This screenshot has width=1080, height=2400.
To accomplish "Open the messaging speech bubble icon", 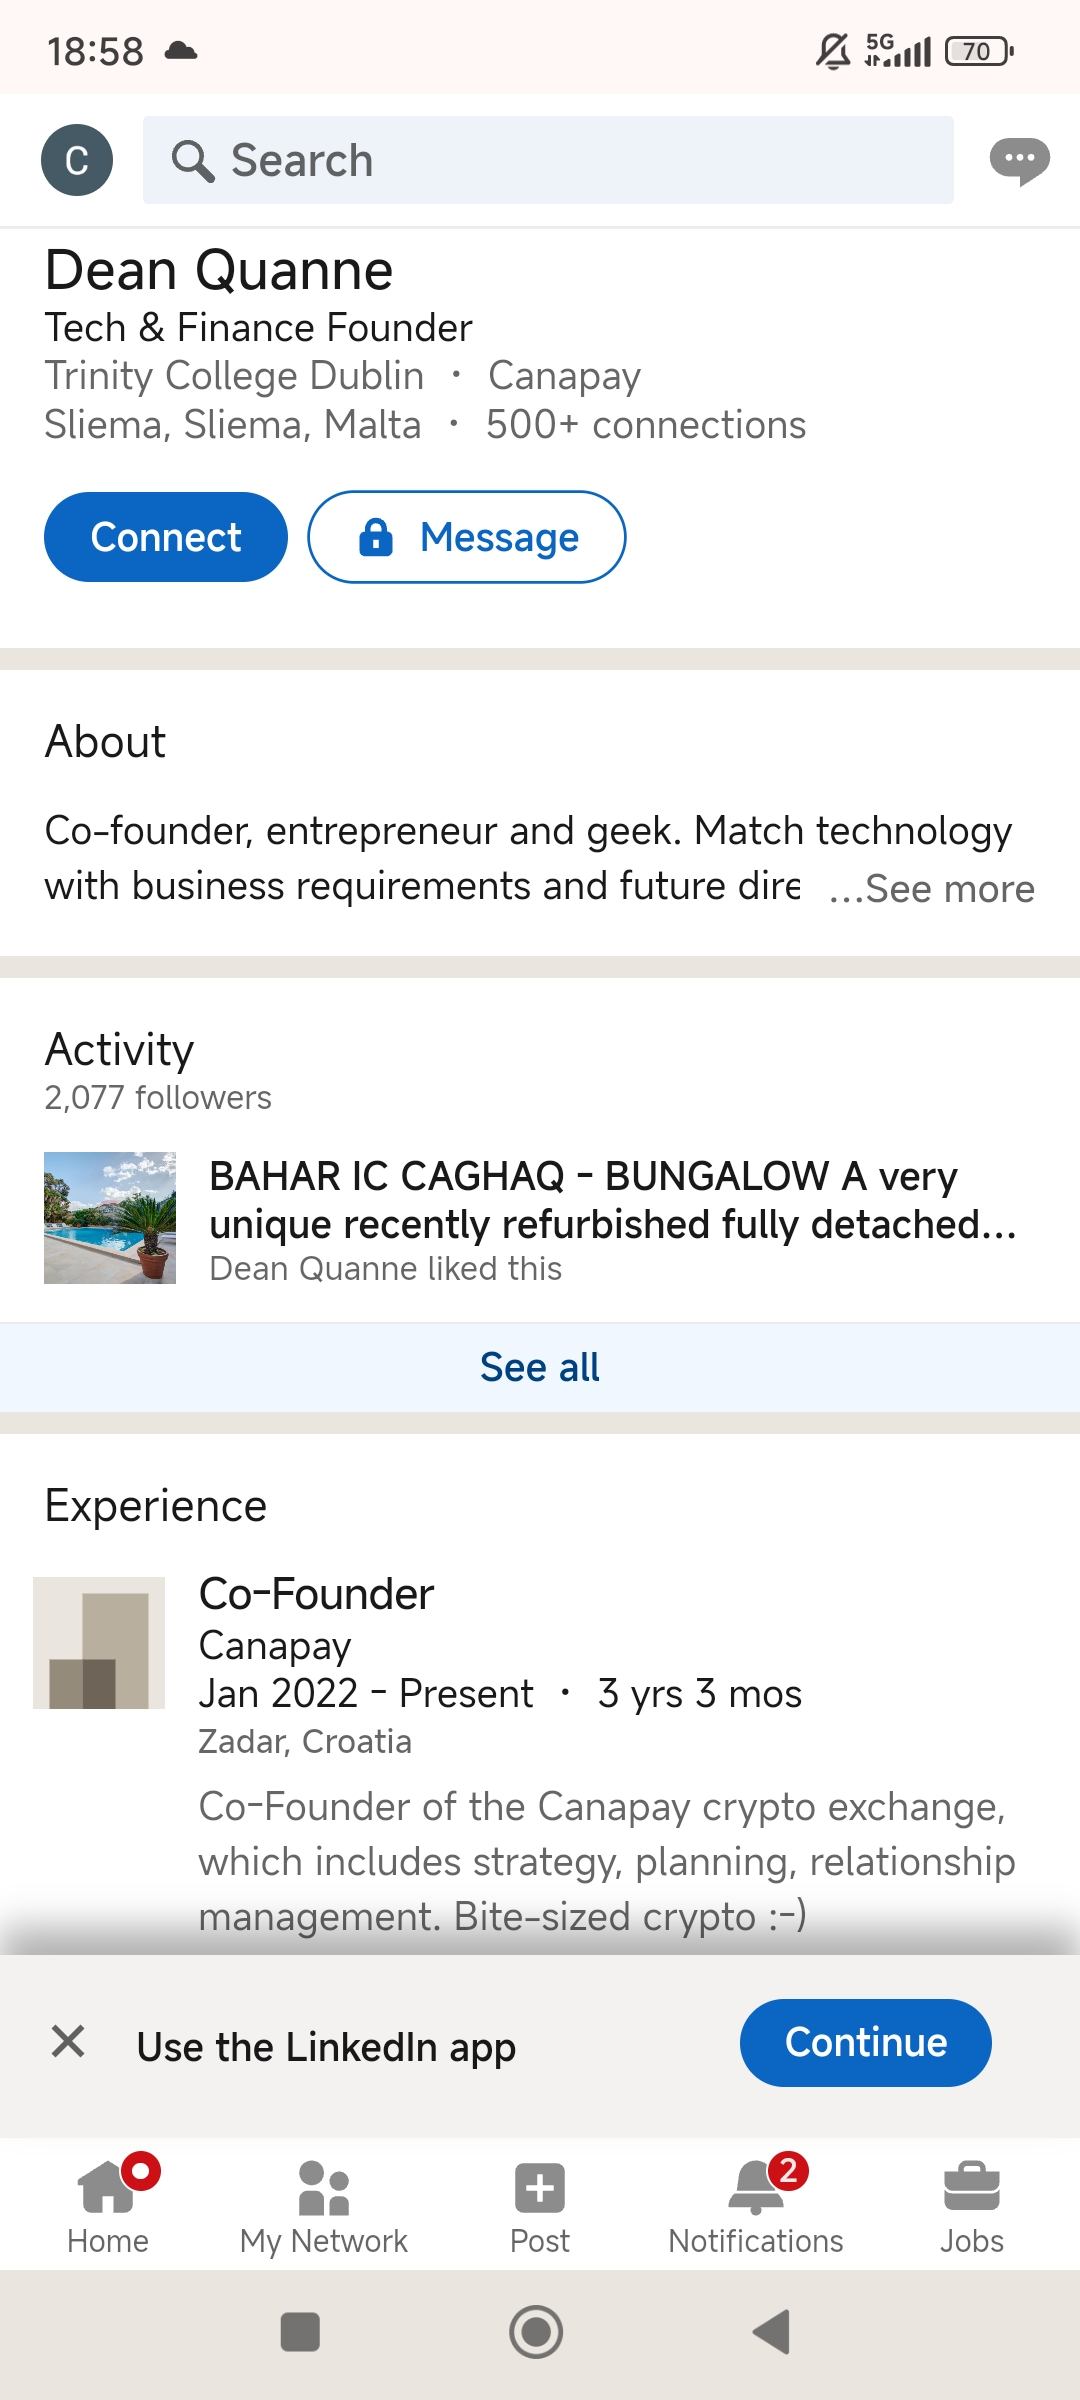I will click(1019, 160).
